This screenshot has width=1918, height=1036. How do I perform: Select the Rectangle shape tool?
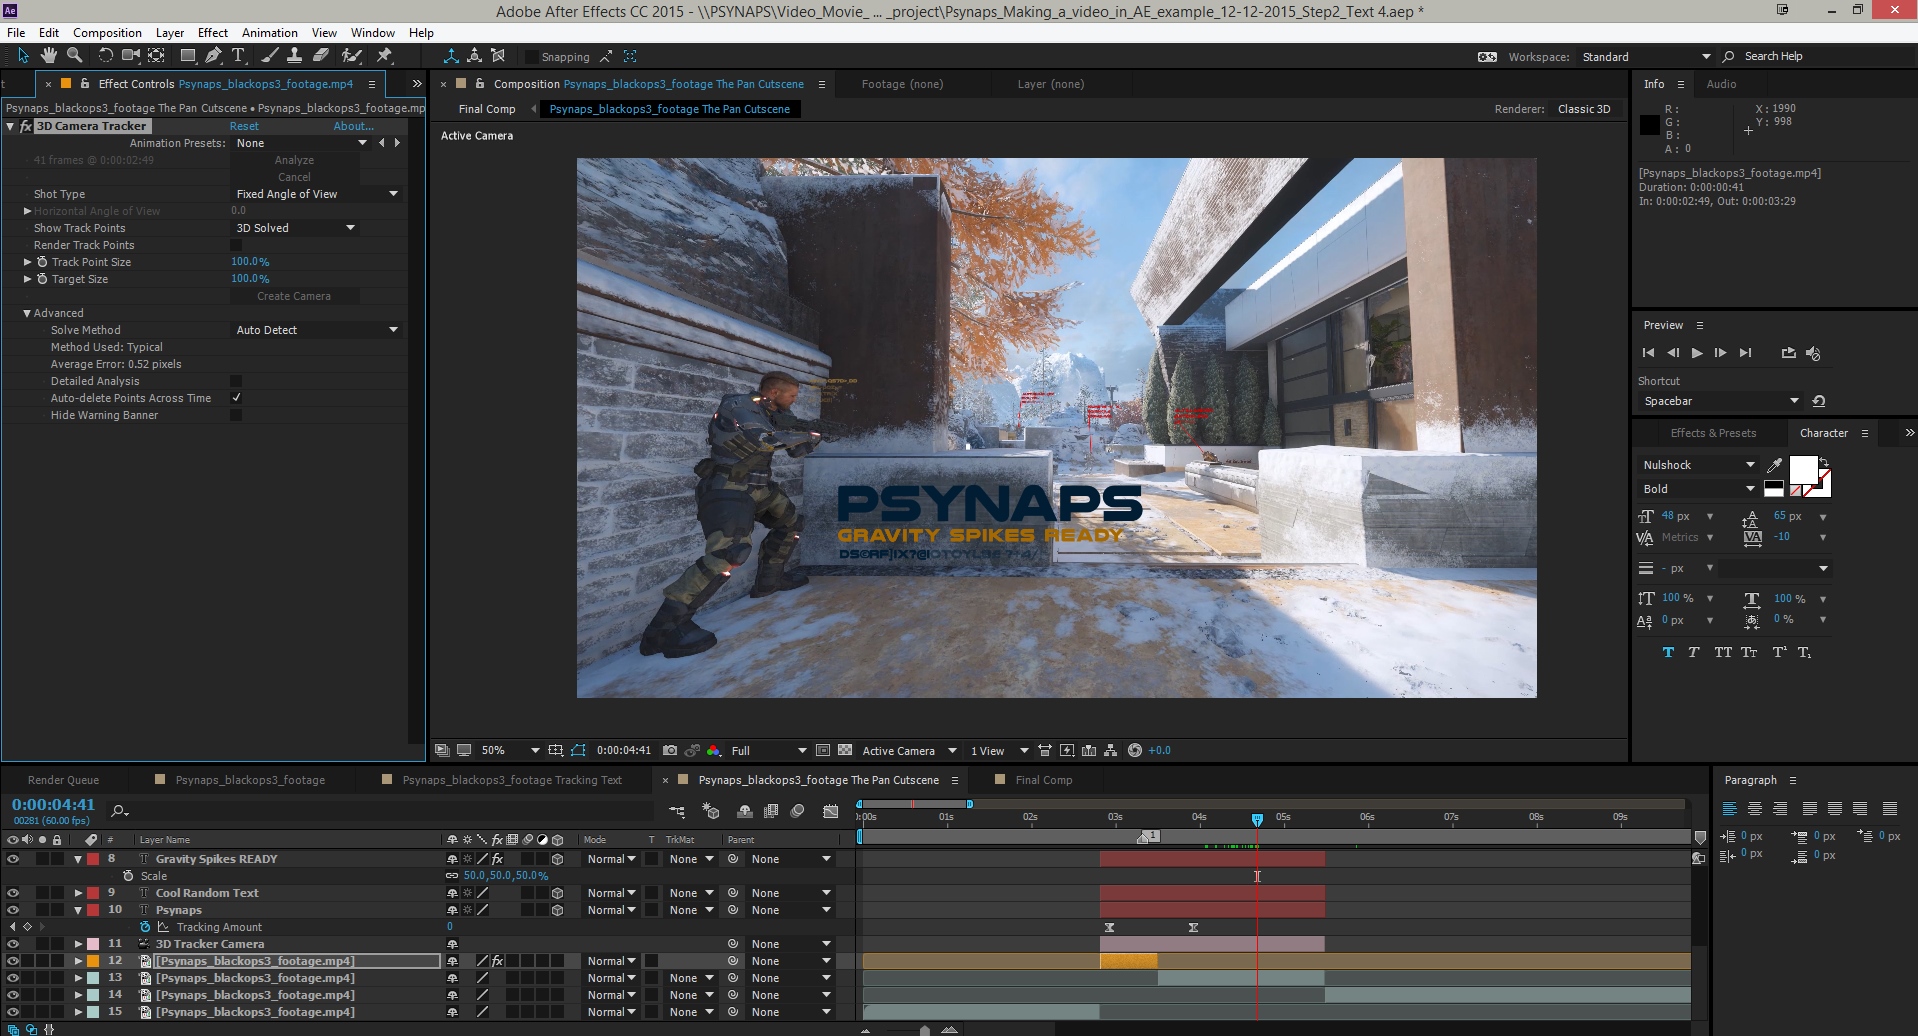(187, 56)
